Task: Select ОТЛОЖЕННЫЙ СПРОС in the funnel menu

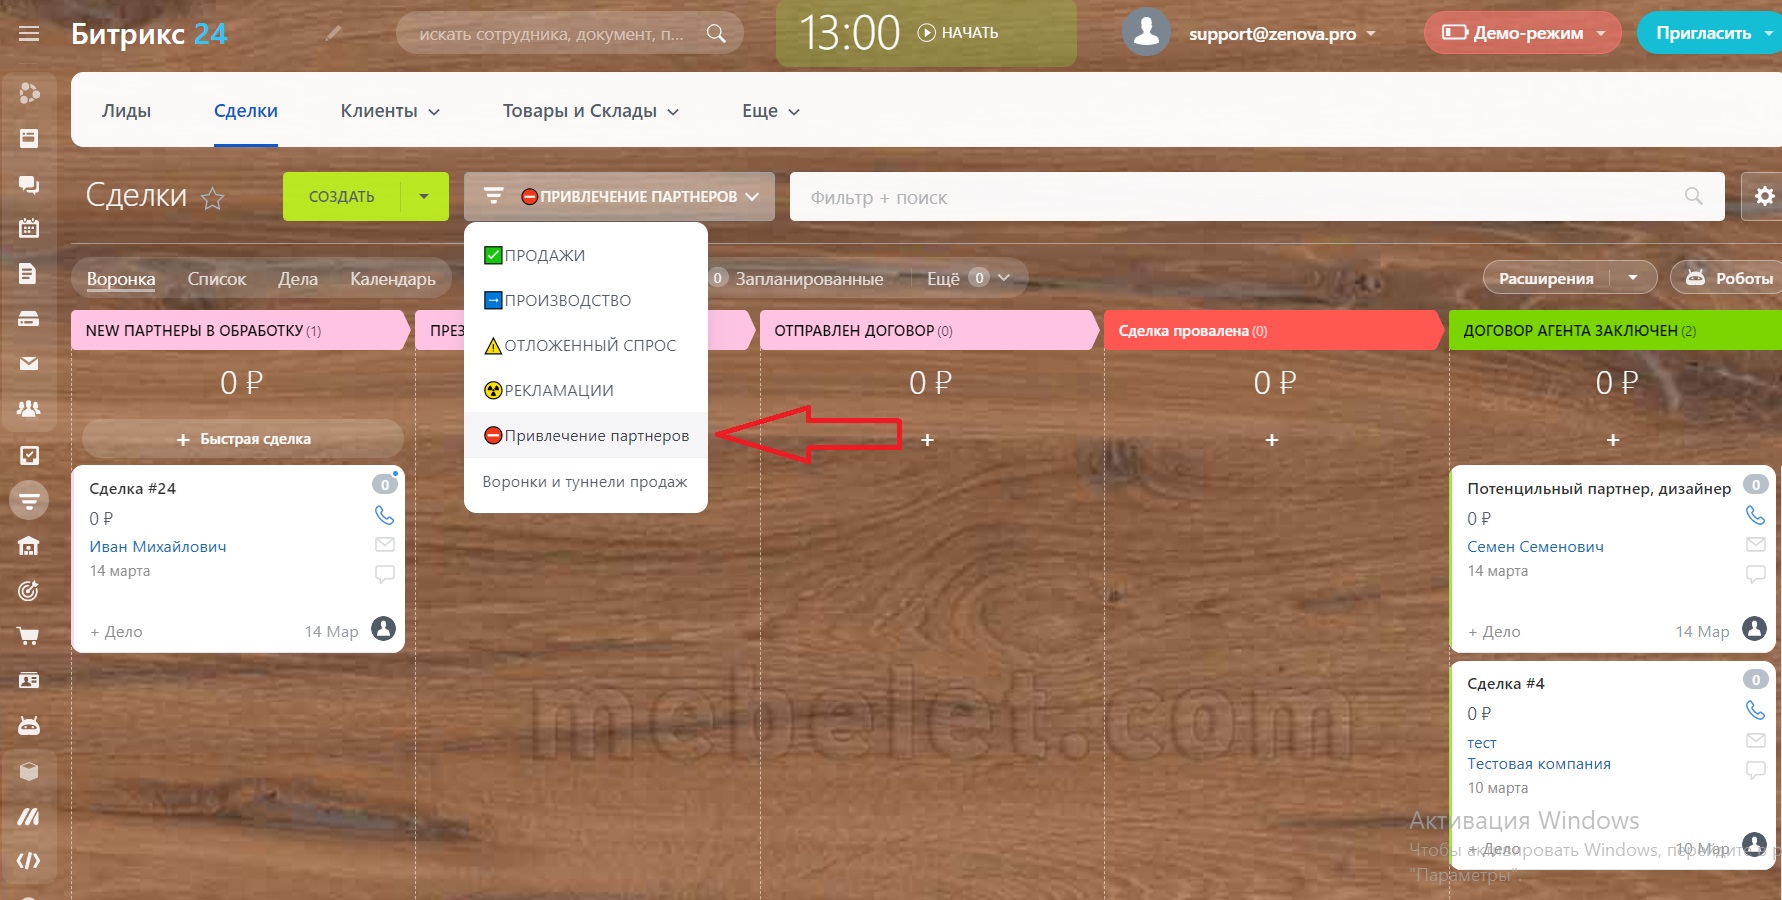Action: click(586, 345)
